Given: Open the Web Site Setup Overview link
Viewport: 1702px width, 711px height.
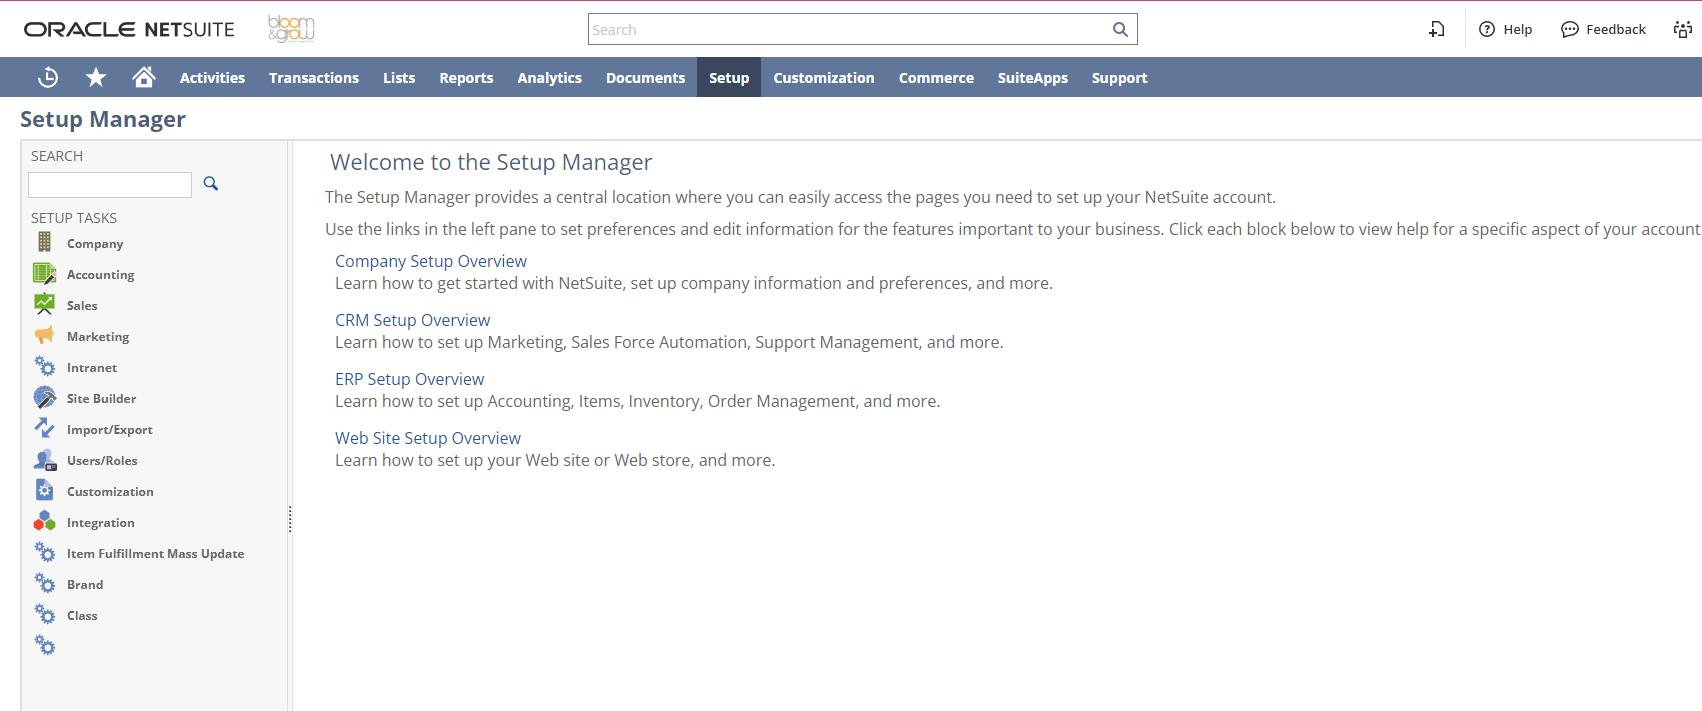Looking at the screenshot, I should click(428, 438).
